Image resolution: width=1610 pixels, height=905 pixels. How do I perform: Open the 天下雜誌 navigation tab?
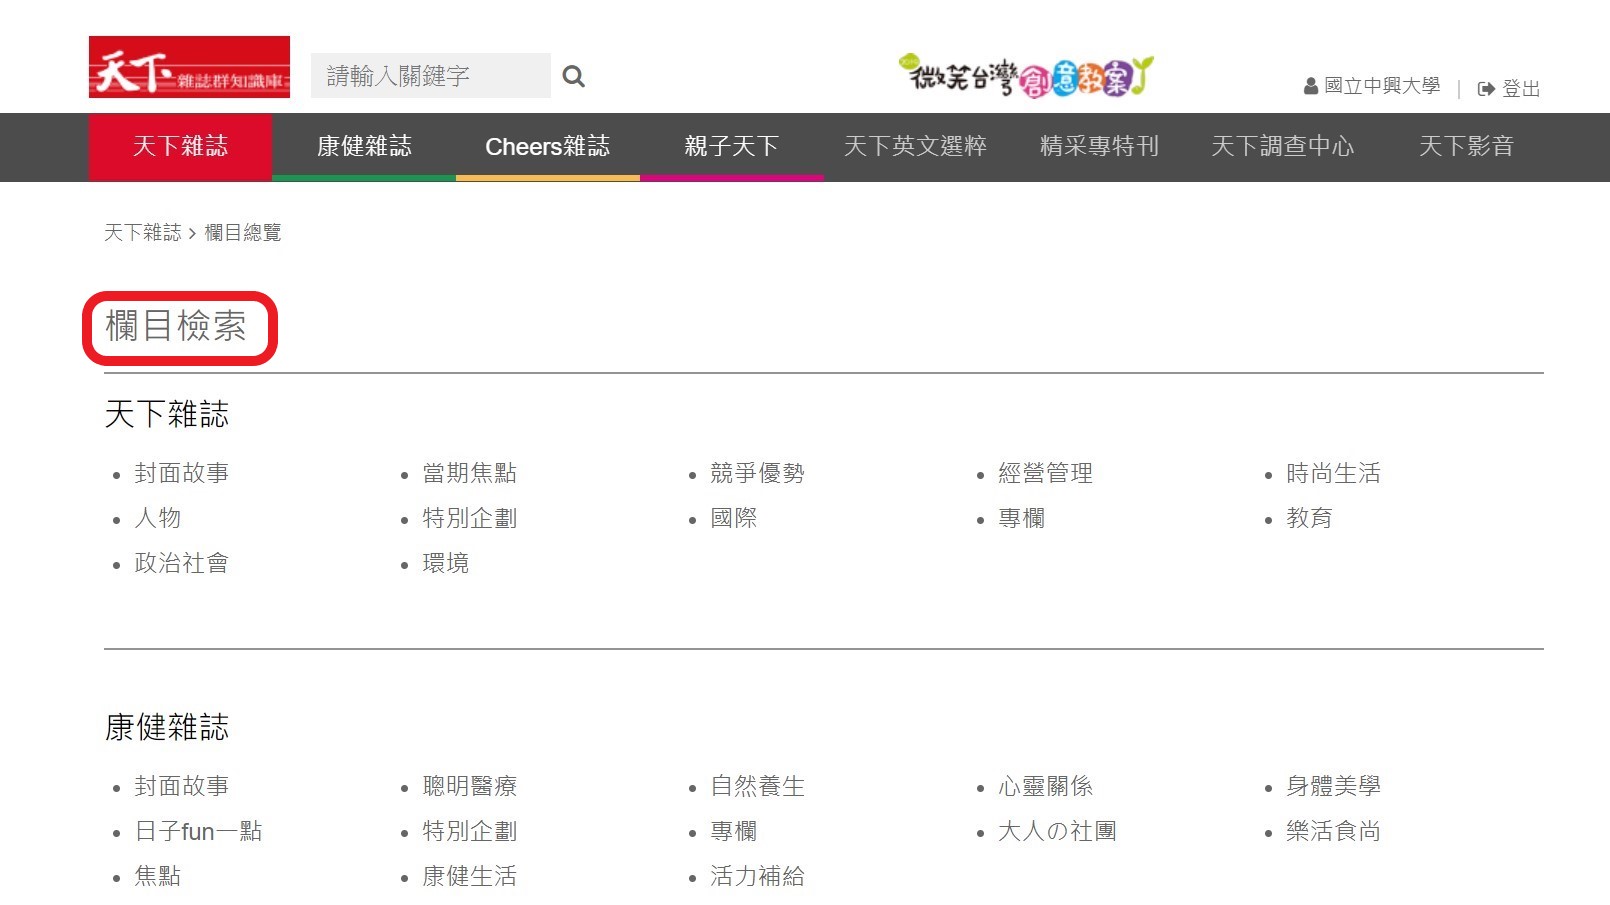coord(180,147)
